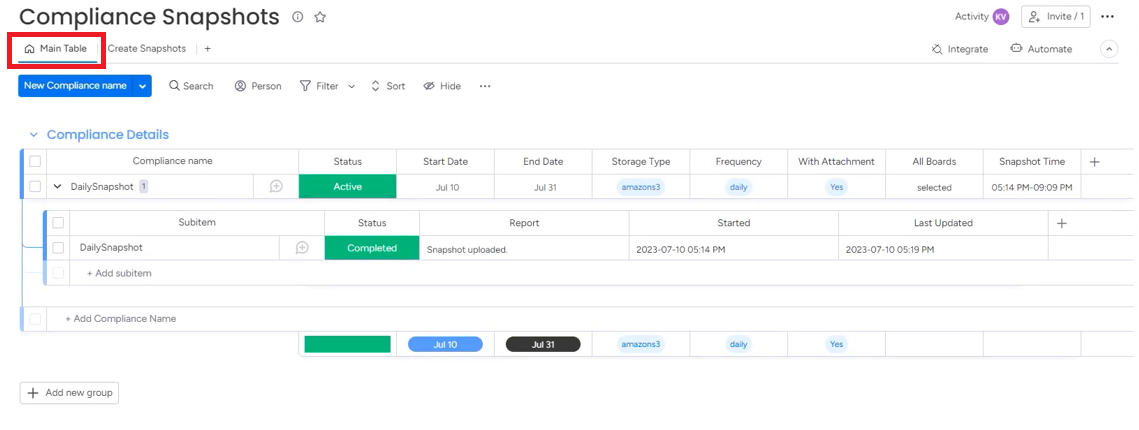Open the DailySnapshot item conversation bubble
The height and width of the screenshot is (430, 1139).
pyautogui.click(x=276, y=187)
